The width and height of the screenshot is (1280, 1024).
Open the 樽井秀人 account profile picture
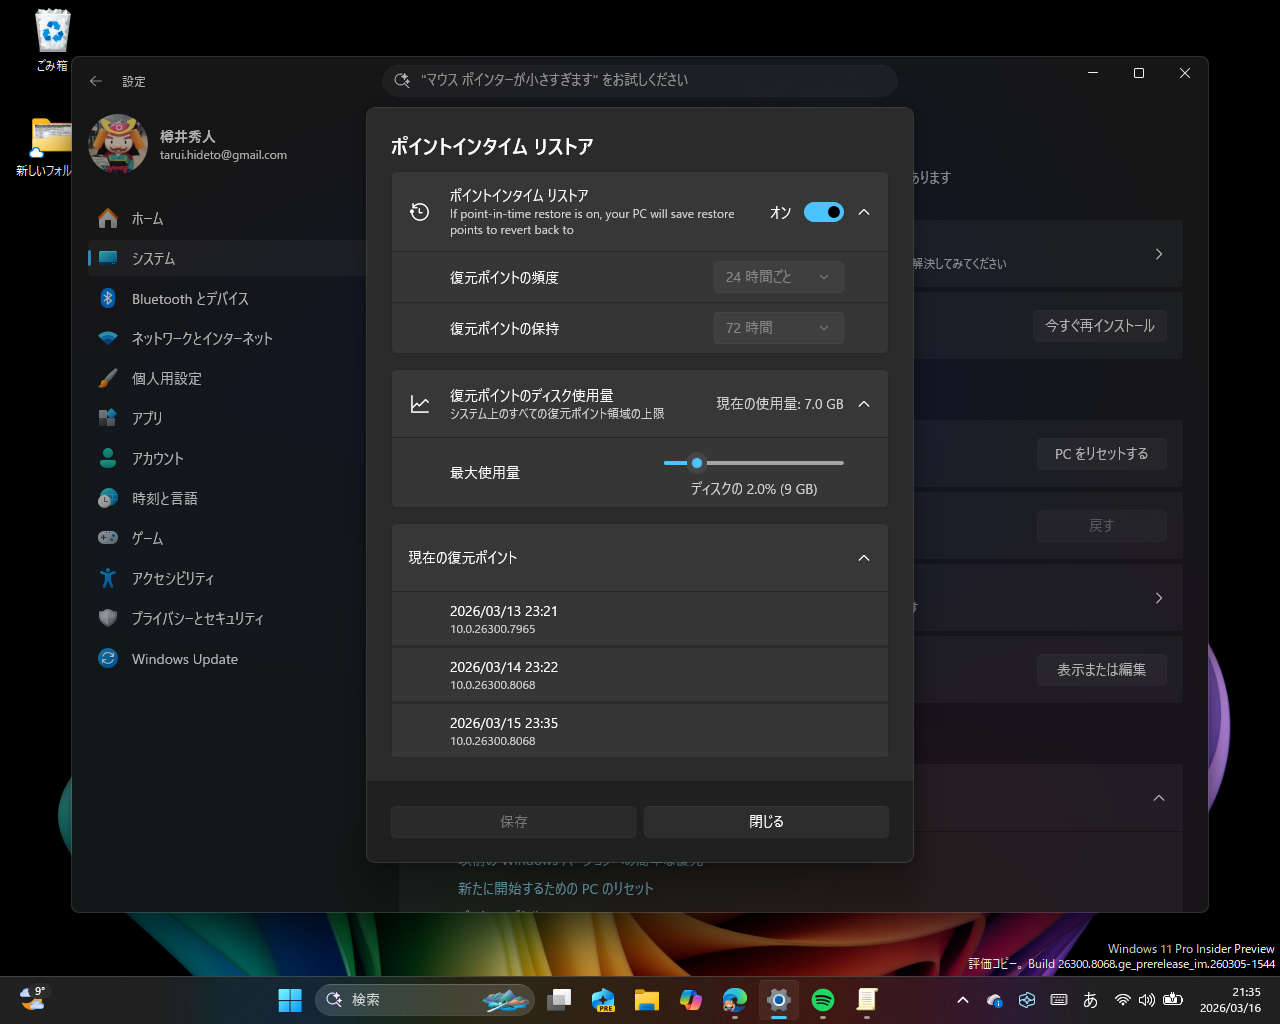point(118,144)
